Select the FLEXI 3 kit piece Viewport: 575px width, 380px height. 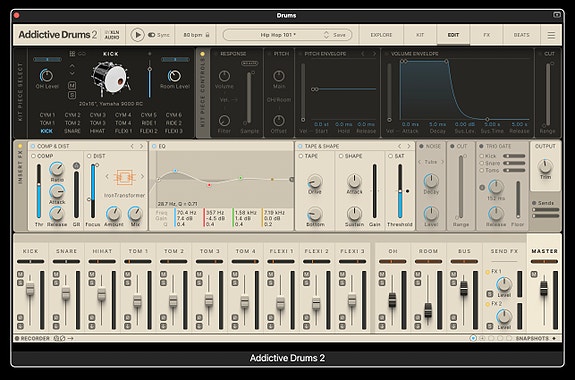tap(173, 131)
